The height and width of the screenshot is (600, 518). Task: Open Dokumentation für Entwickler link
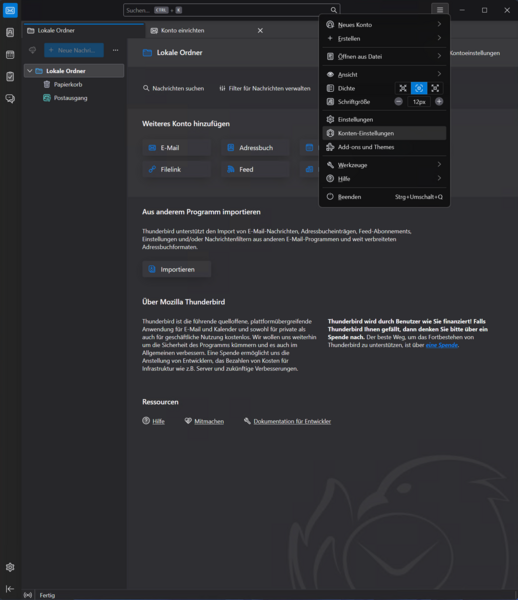pyautogui.click(x=287, y=421)
